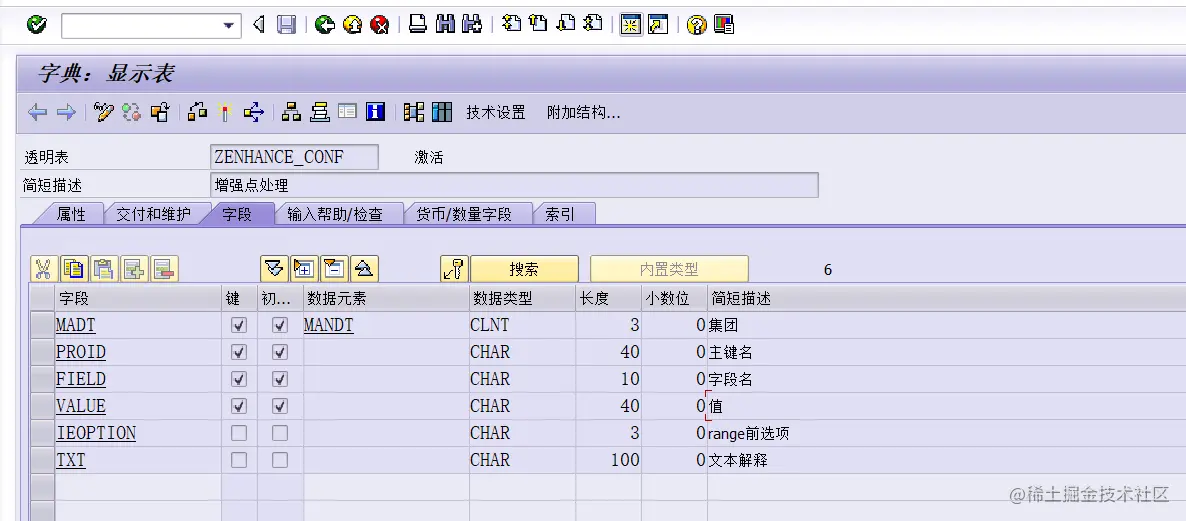Image resolution: width=1186 pixels, height=521 pixels.
Task: Click the 附加结构... button
Action: 583,113
